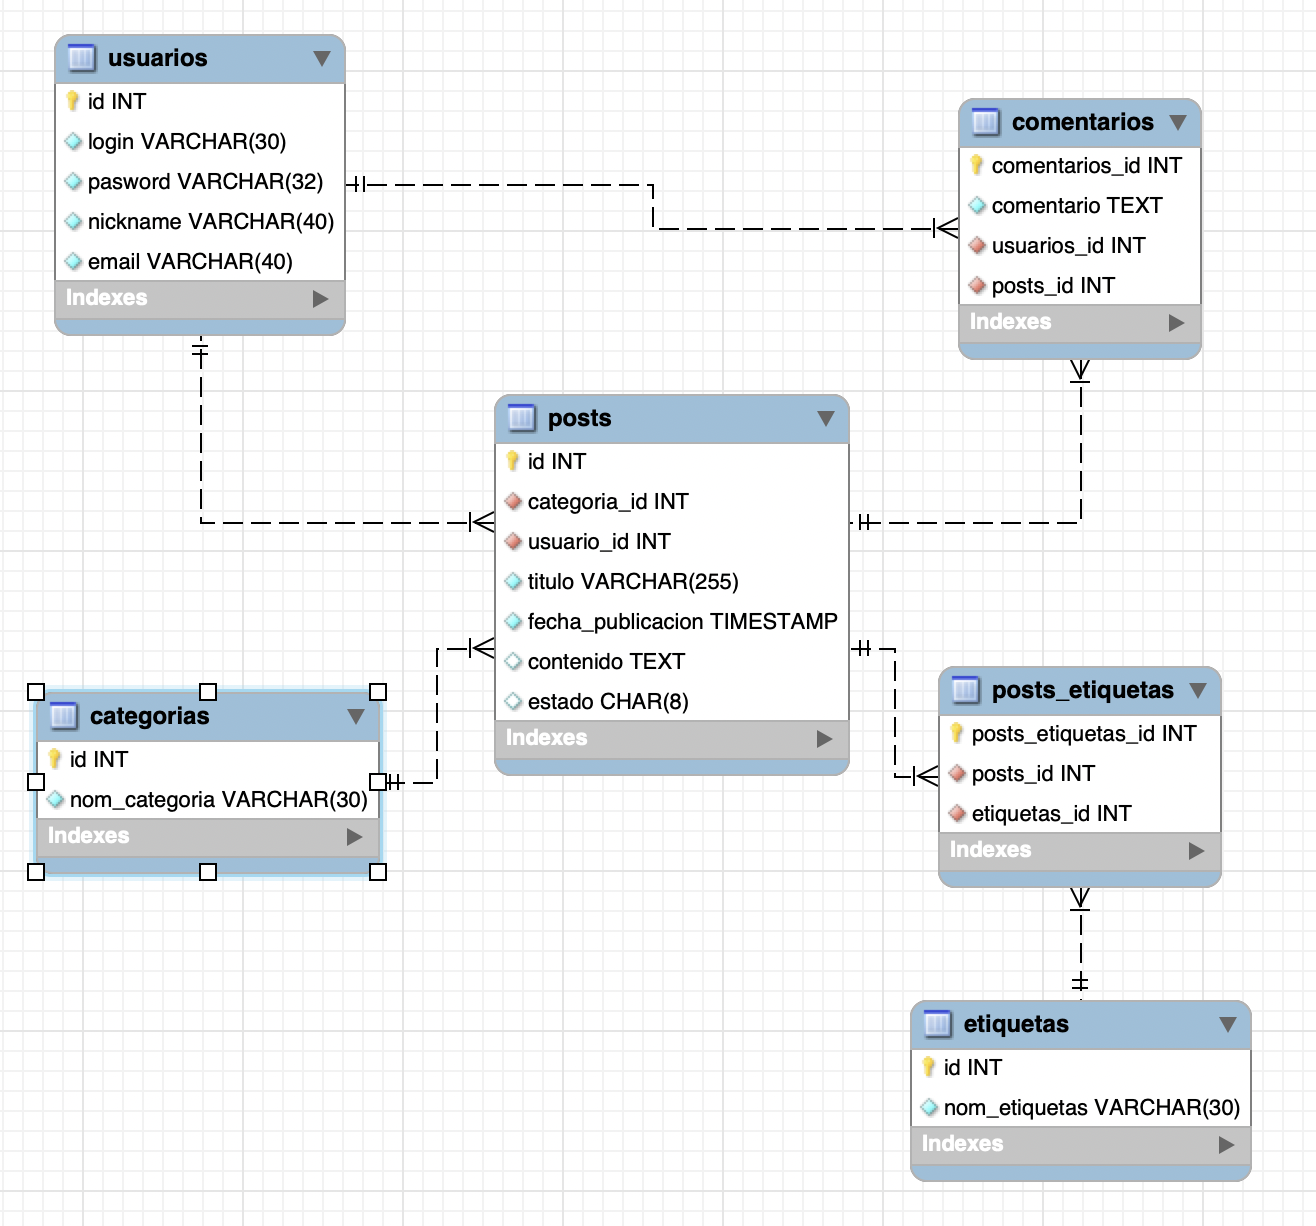Click the top-left resize handle of categorias
The height and width of the screenshot is (1226, 1316).
tap(36, 692)
